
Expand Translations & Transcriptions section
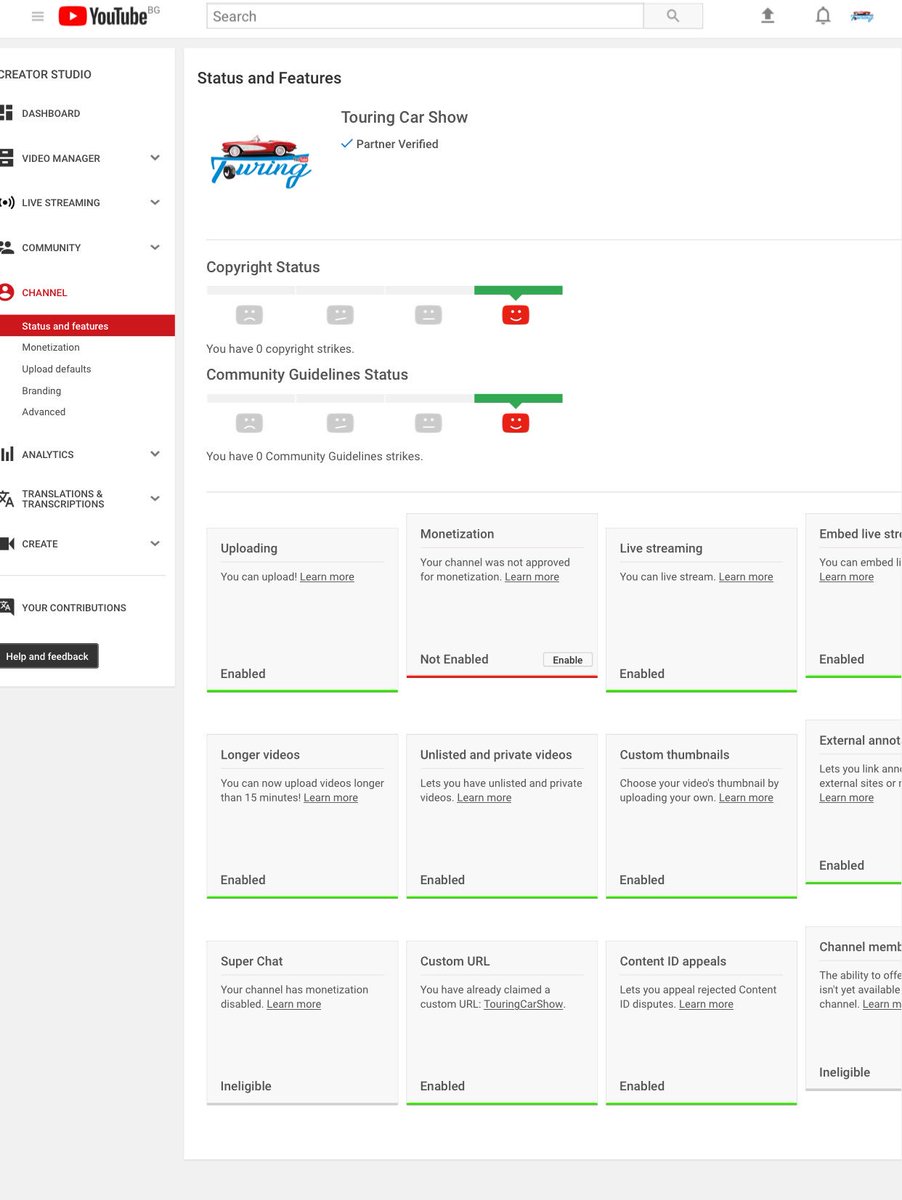pyautogui.click(x=155, y=499)
